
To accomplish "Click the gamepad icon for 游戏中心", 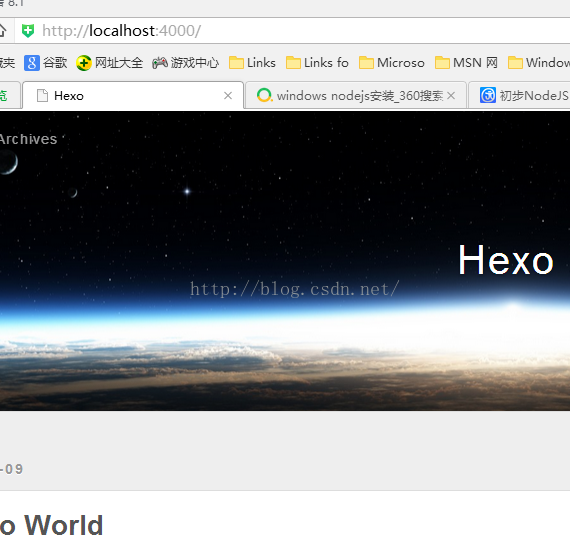I will 160,63.
